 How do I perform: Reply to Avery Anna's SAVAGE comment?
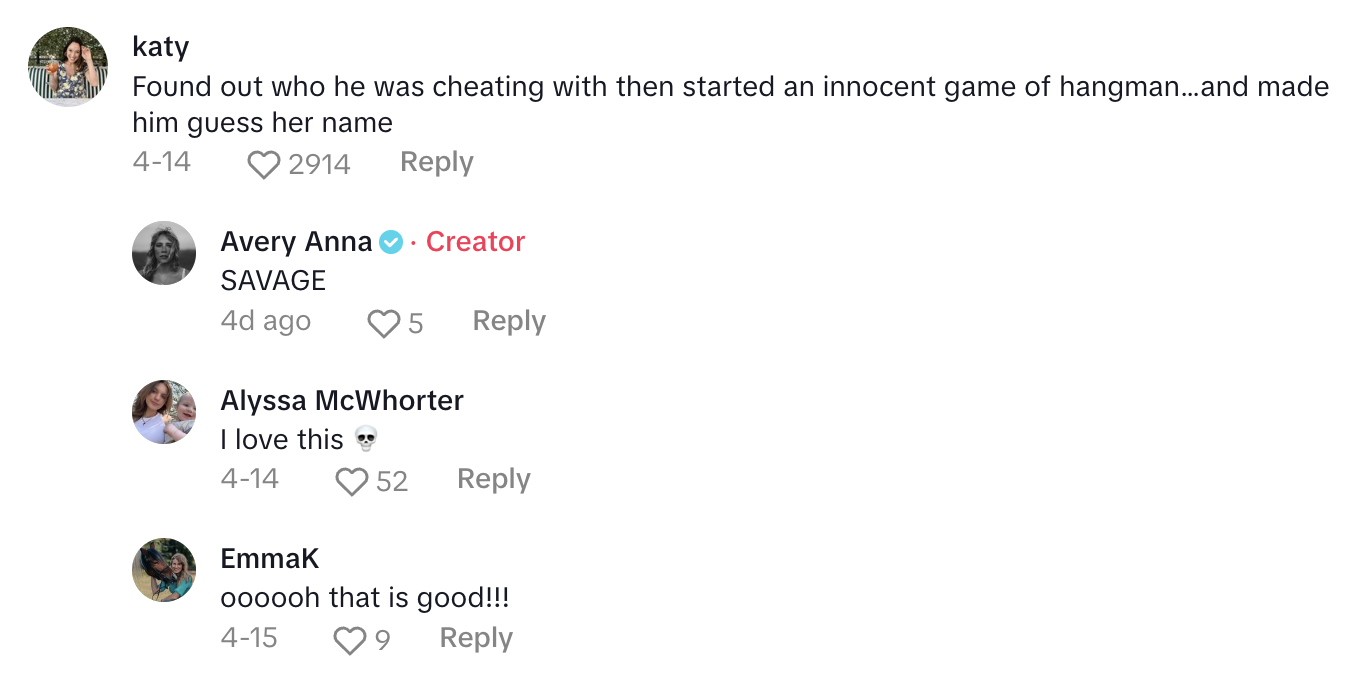click(x=509, y=321)
